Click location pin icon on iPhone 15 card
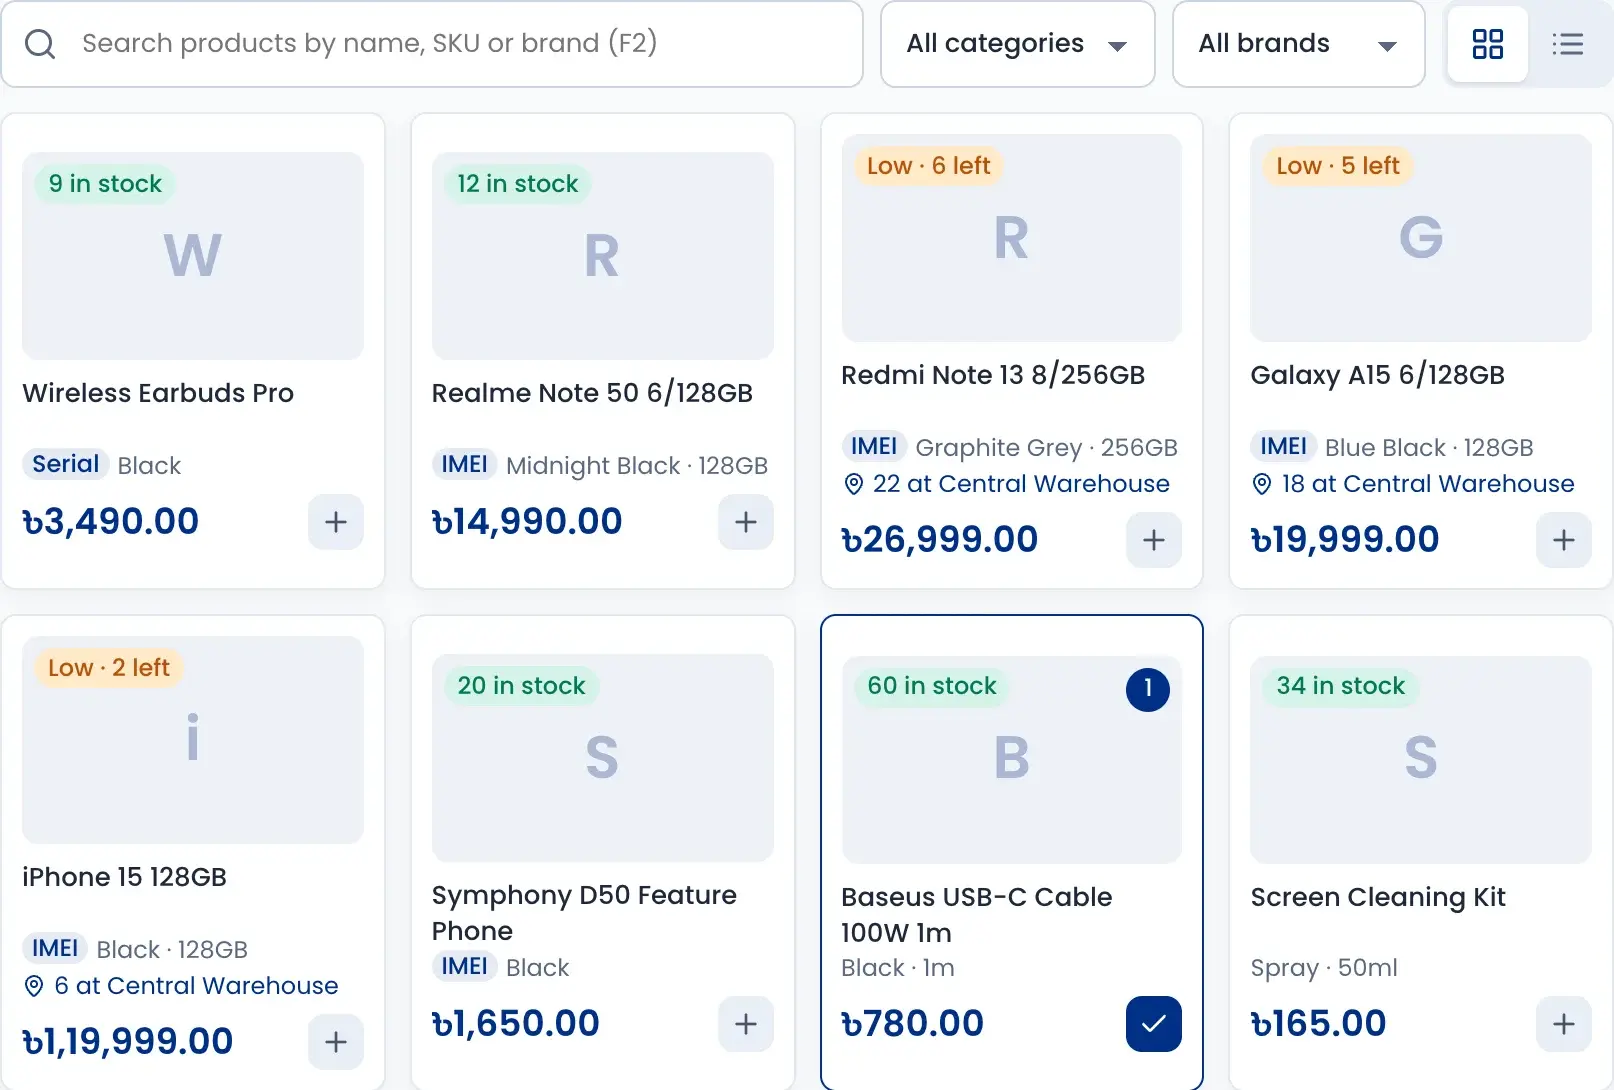 click(34, 986)
